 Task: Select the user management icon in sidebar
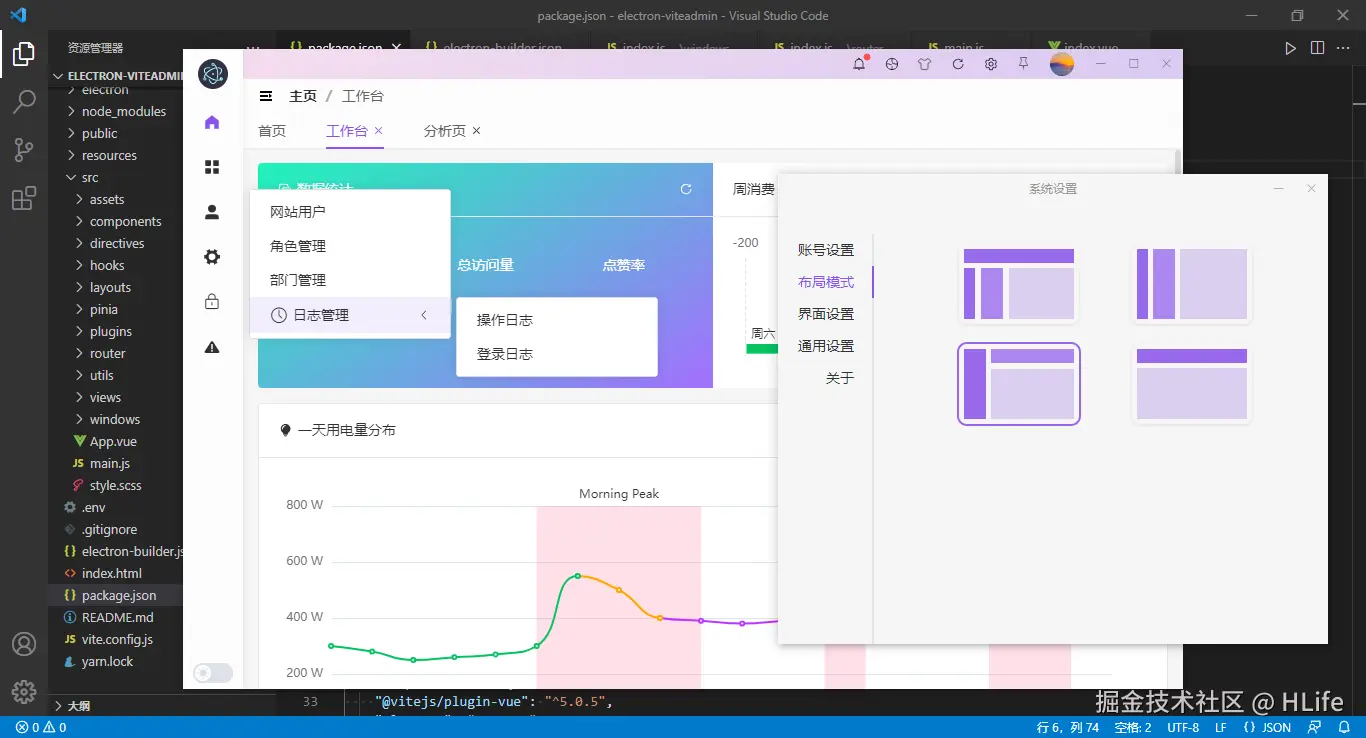click(x=212, y=212)
